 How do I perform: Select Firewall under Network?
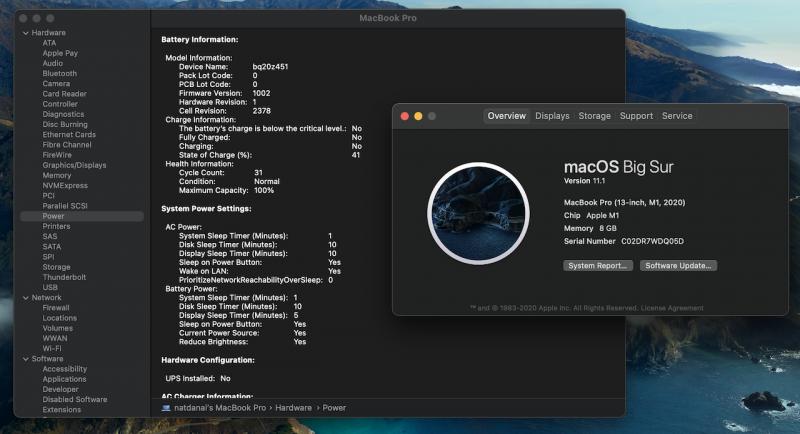pos(56,308)
